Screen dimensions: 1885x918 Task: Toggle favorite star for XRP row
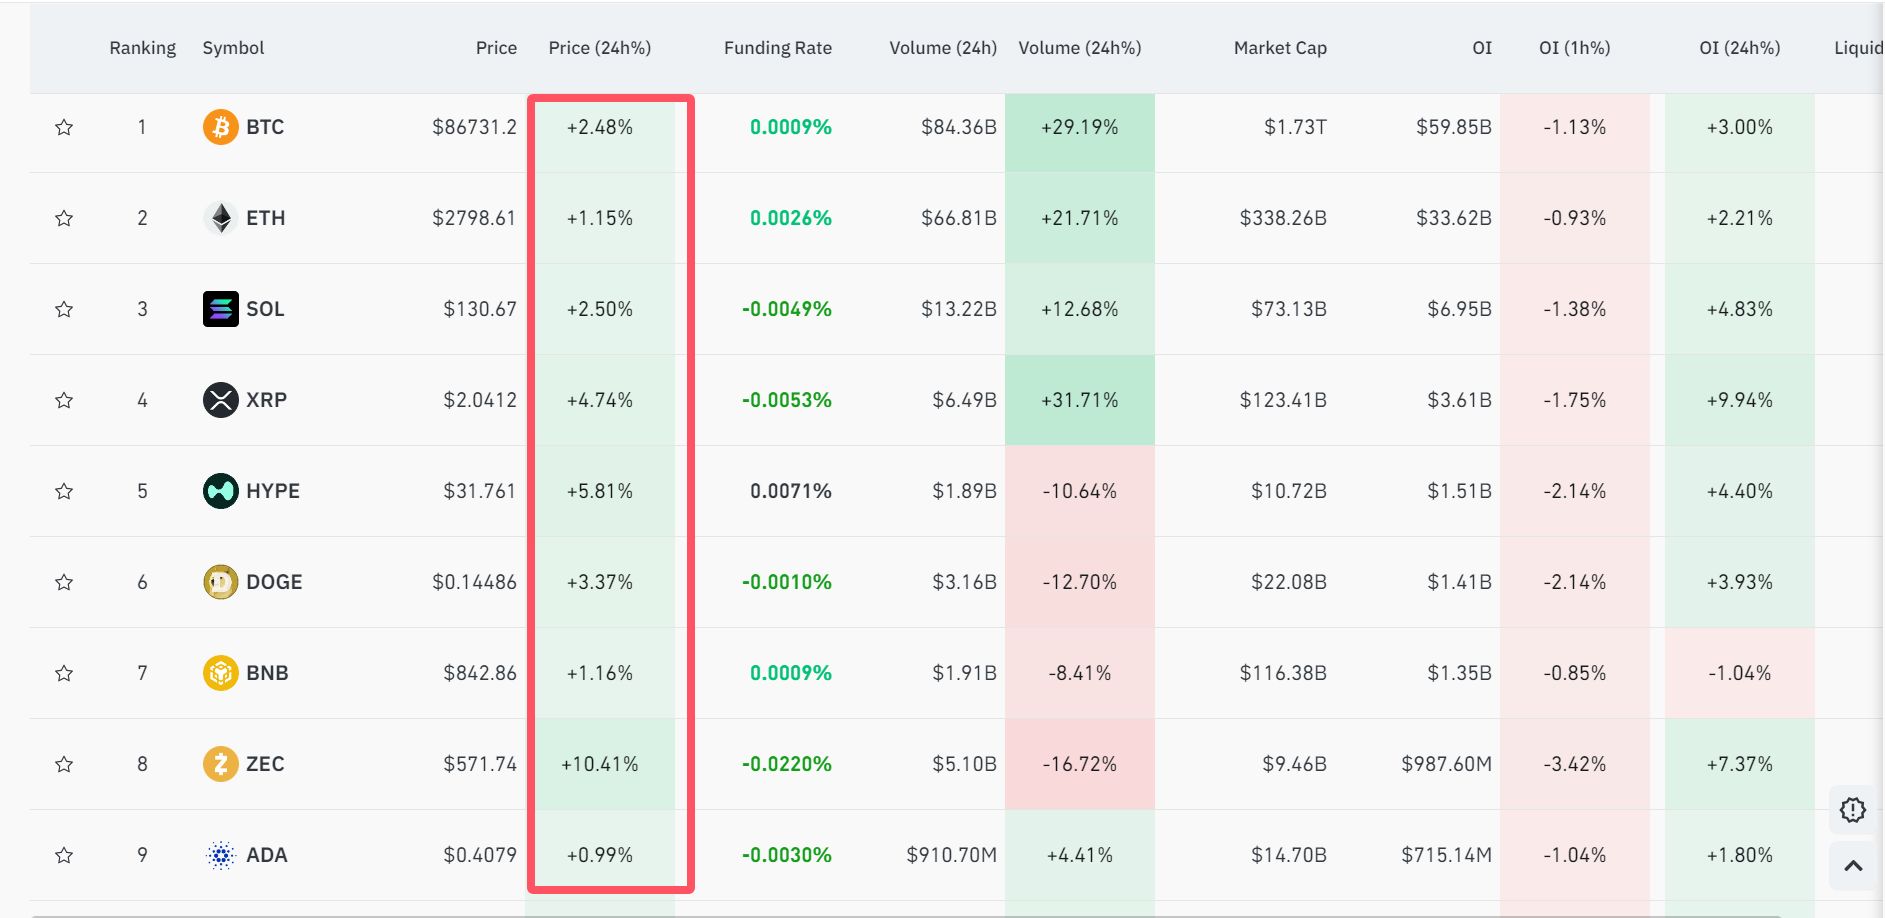coord(64,400)
